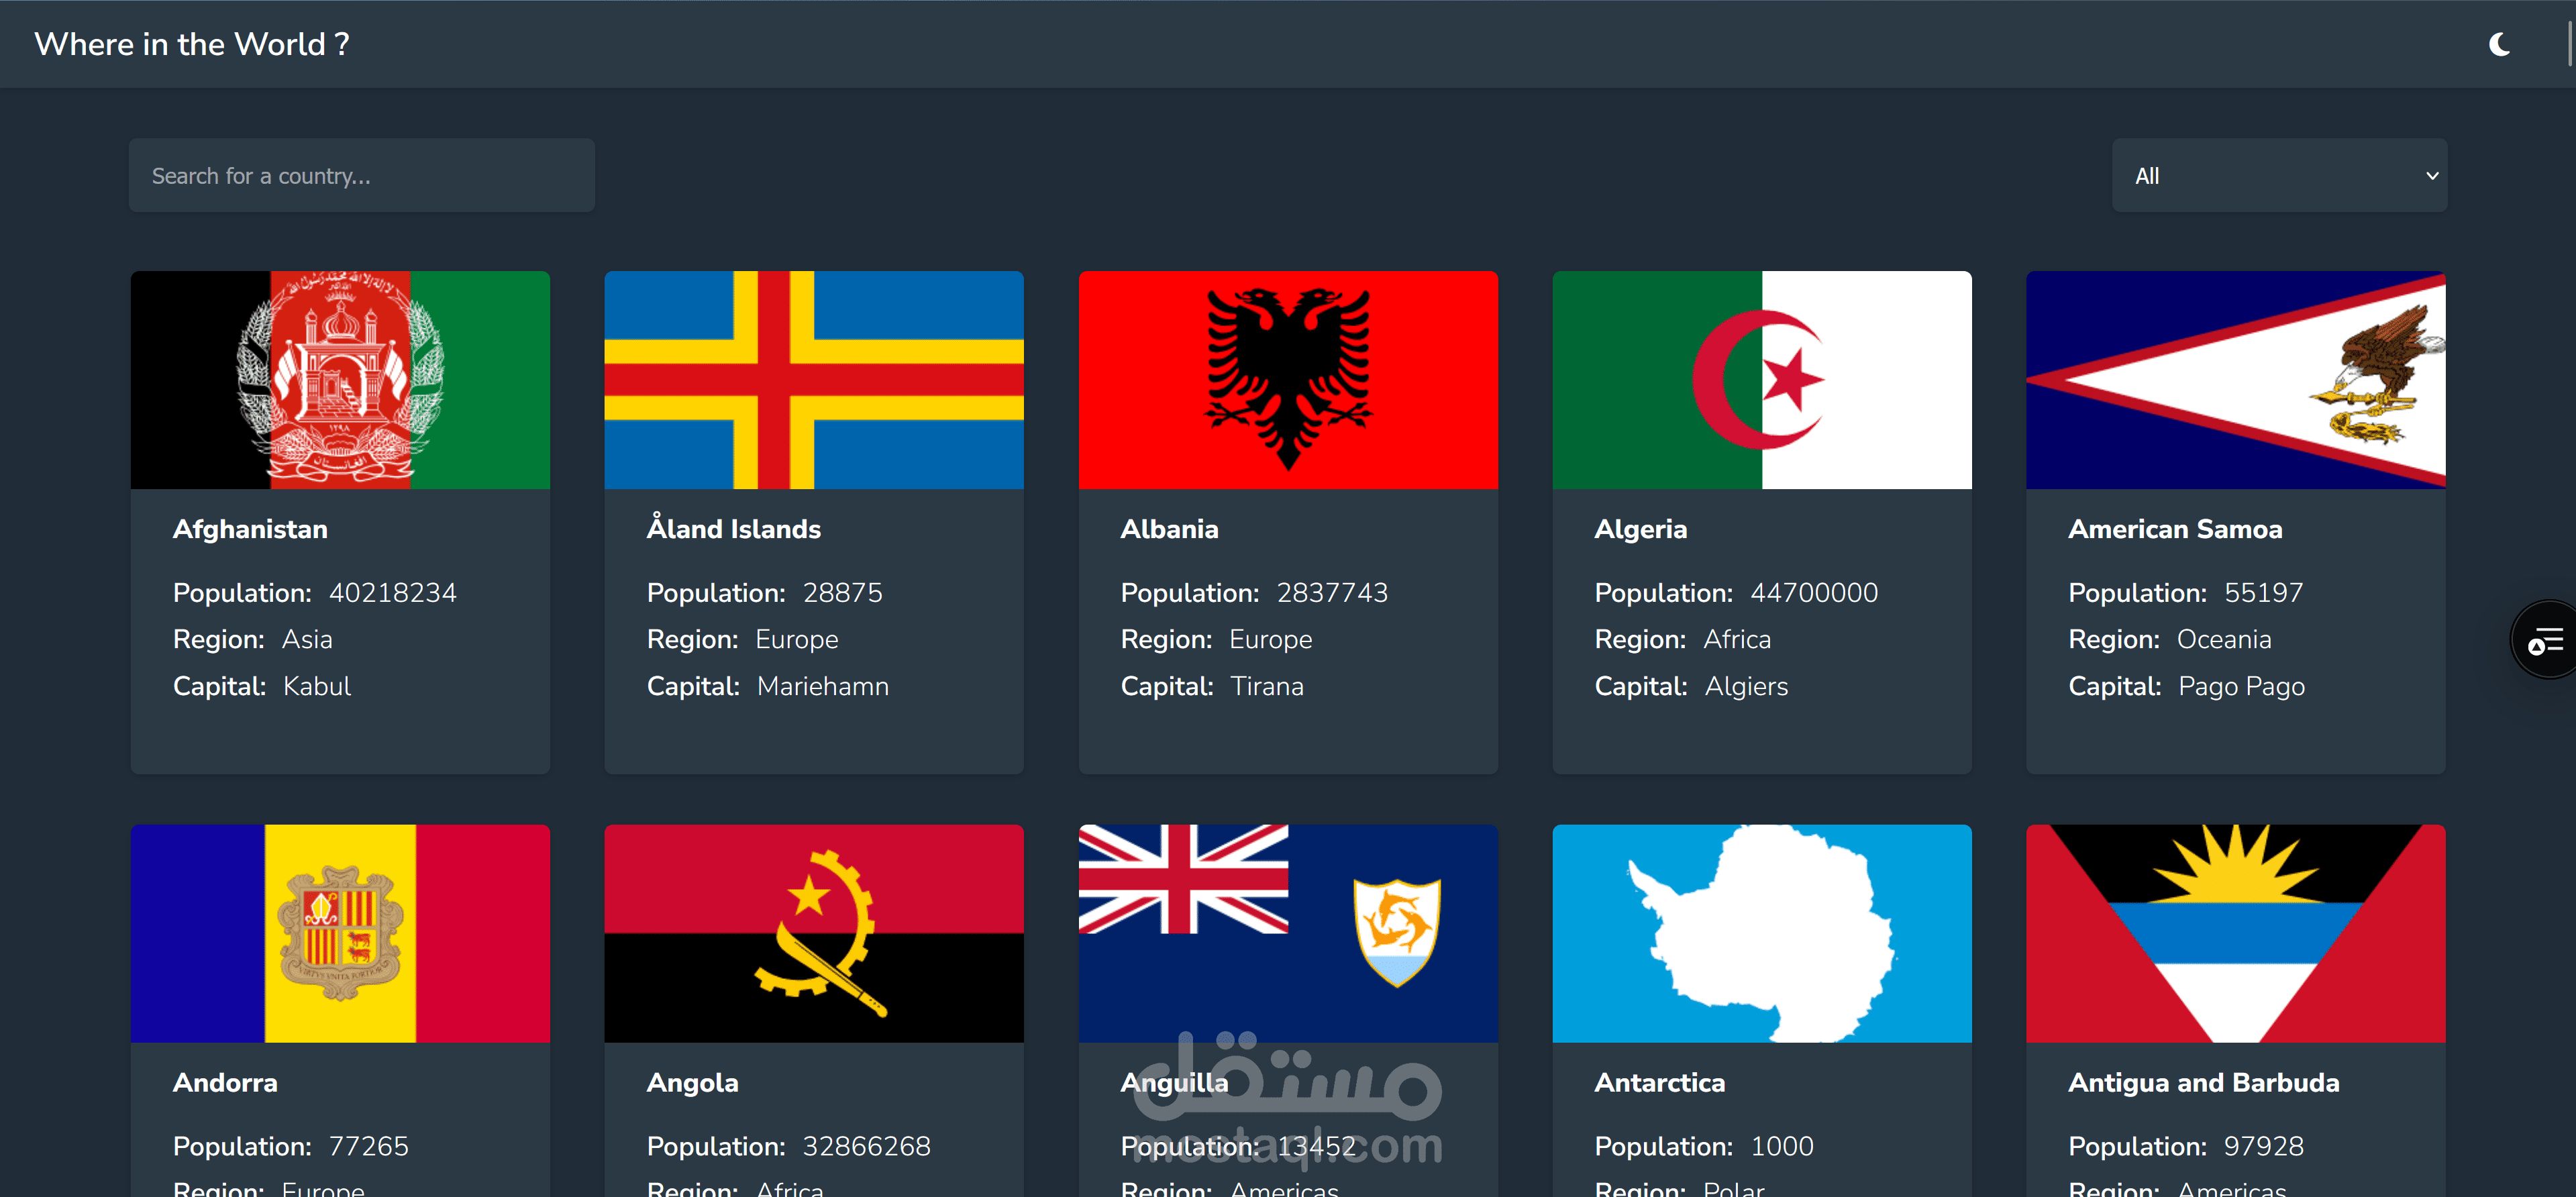Click the American Samoa flag image
Screen dimensions: 2576x1197
[x=2236, y=380]
